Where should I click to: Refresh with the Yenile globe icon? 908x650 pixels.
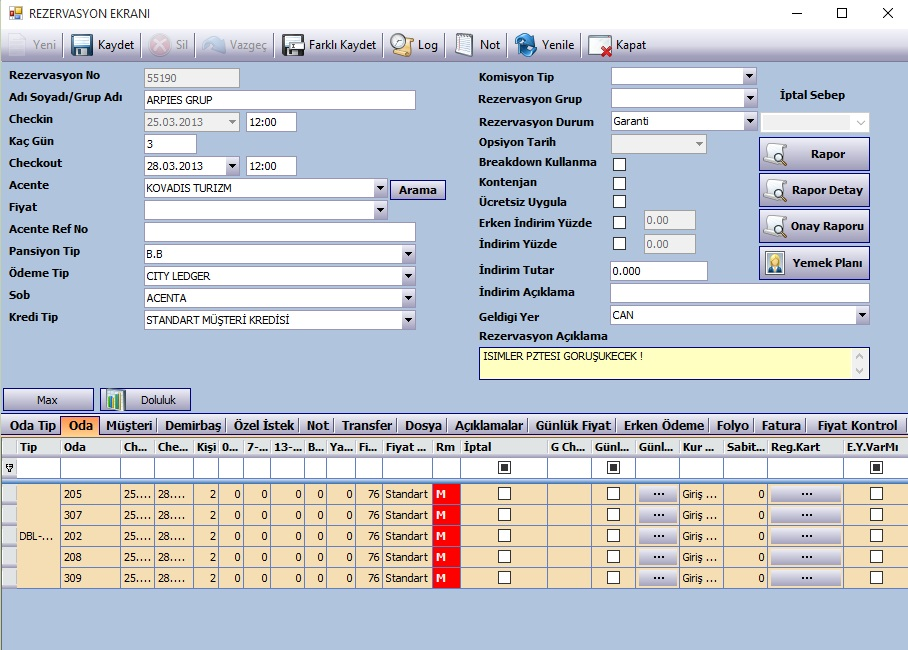point(523,44)
